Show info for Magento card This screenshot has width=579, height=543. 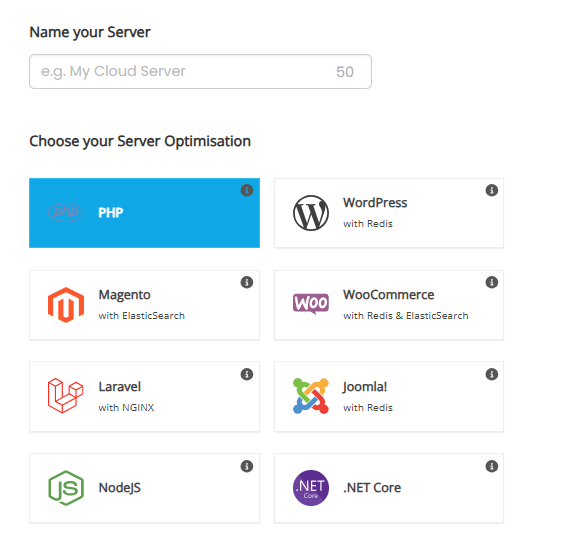tap(247, 282)
